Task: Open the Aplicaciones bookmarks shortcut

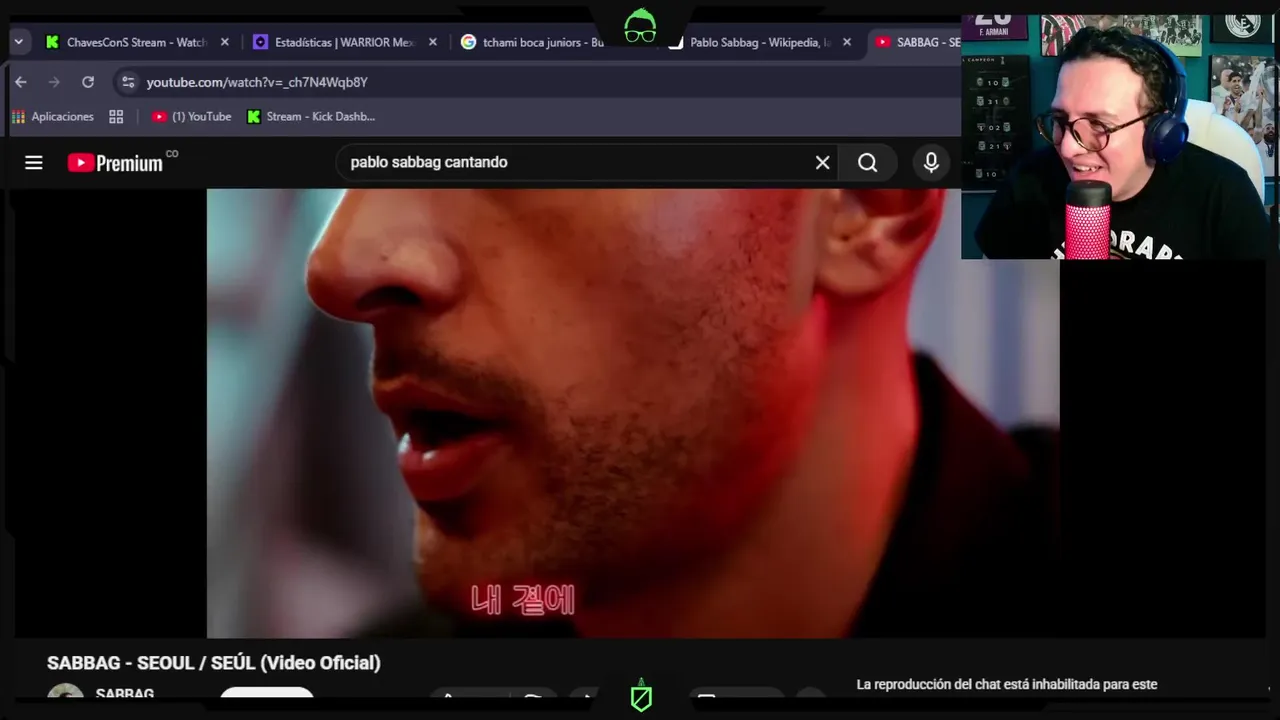Action: click(x=52, y=117)
